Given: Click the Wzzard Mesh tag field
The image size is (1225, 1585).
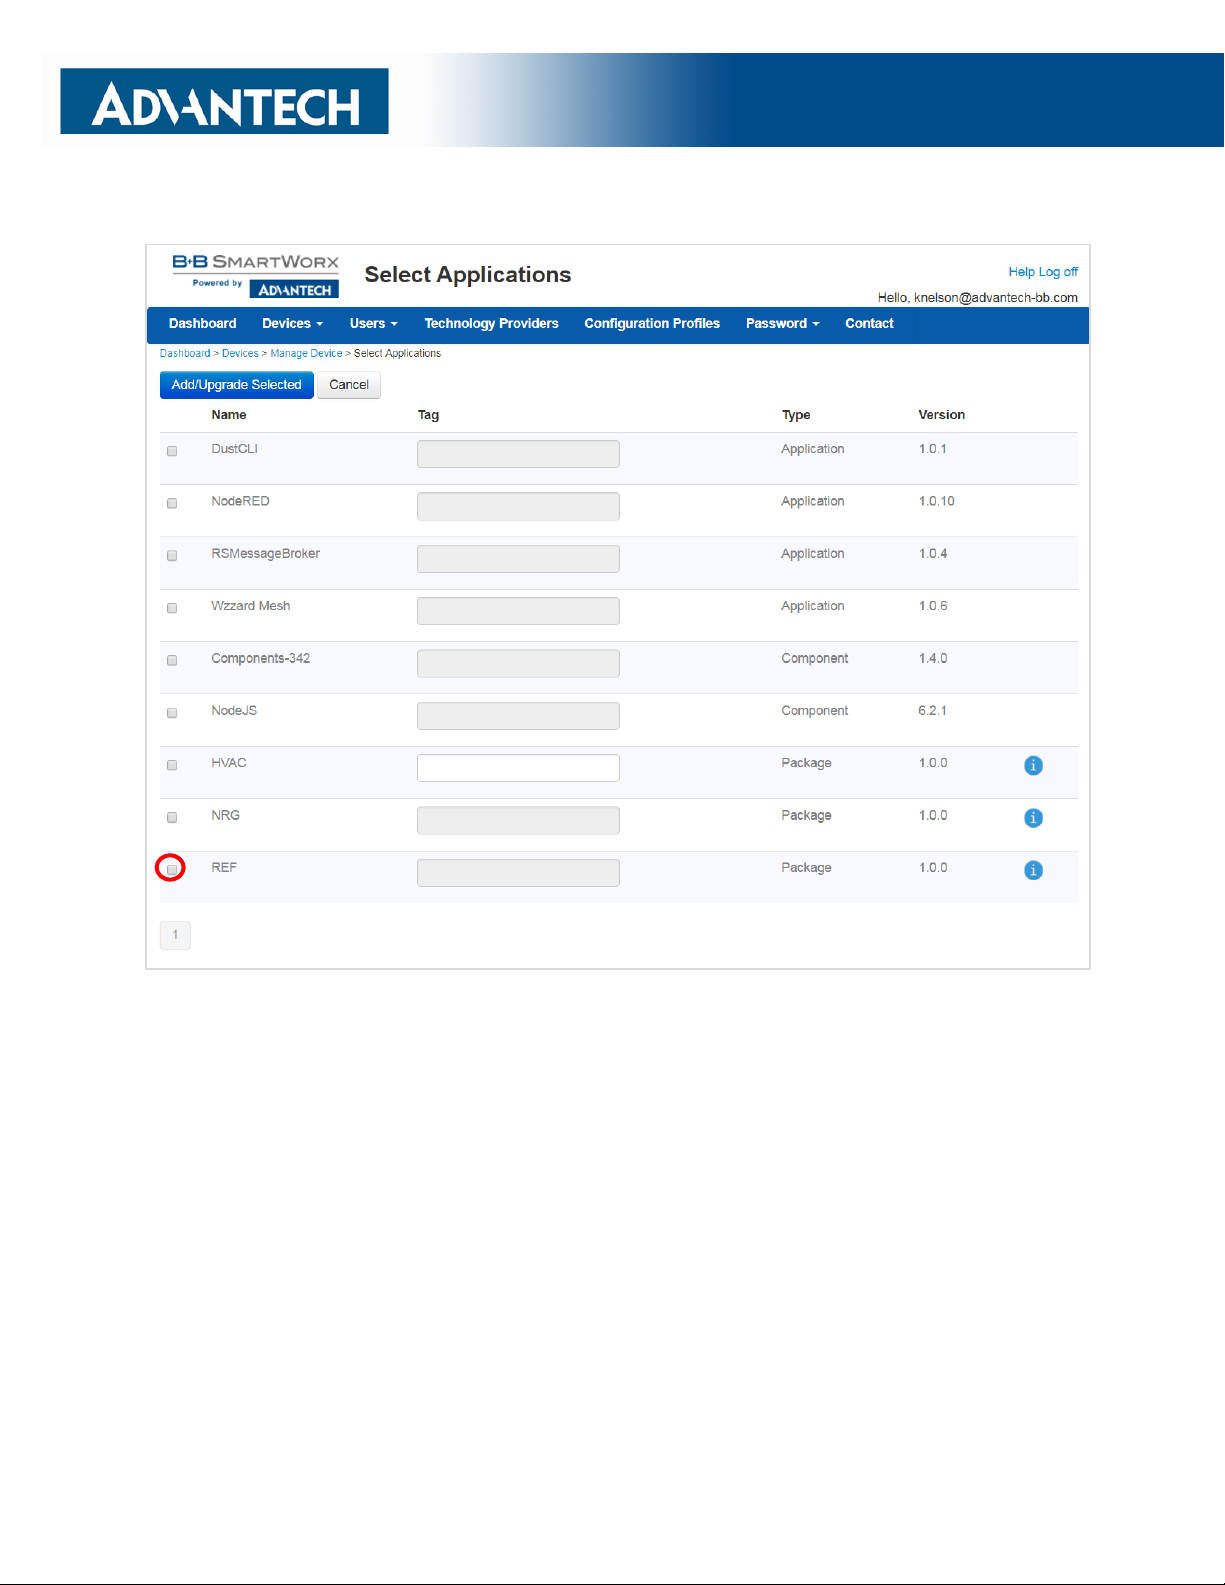Looking at the screenshot, I should click(x=518, y=611).
